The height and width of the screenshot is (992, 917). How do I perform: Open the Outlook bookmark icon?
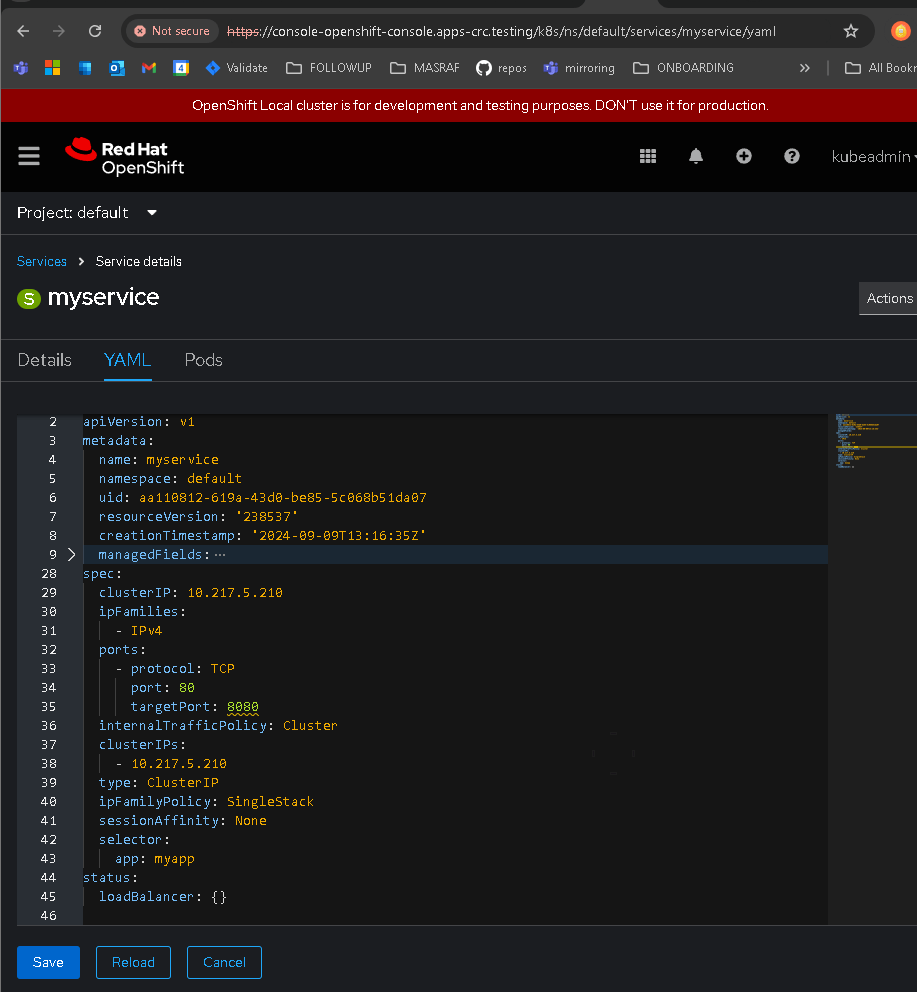(117, 68)
